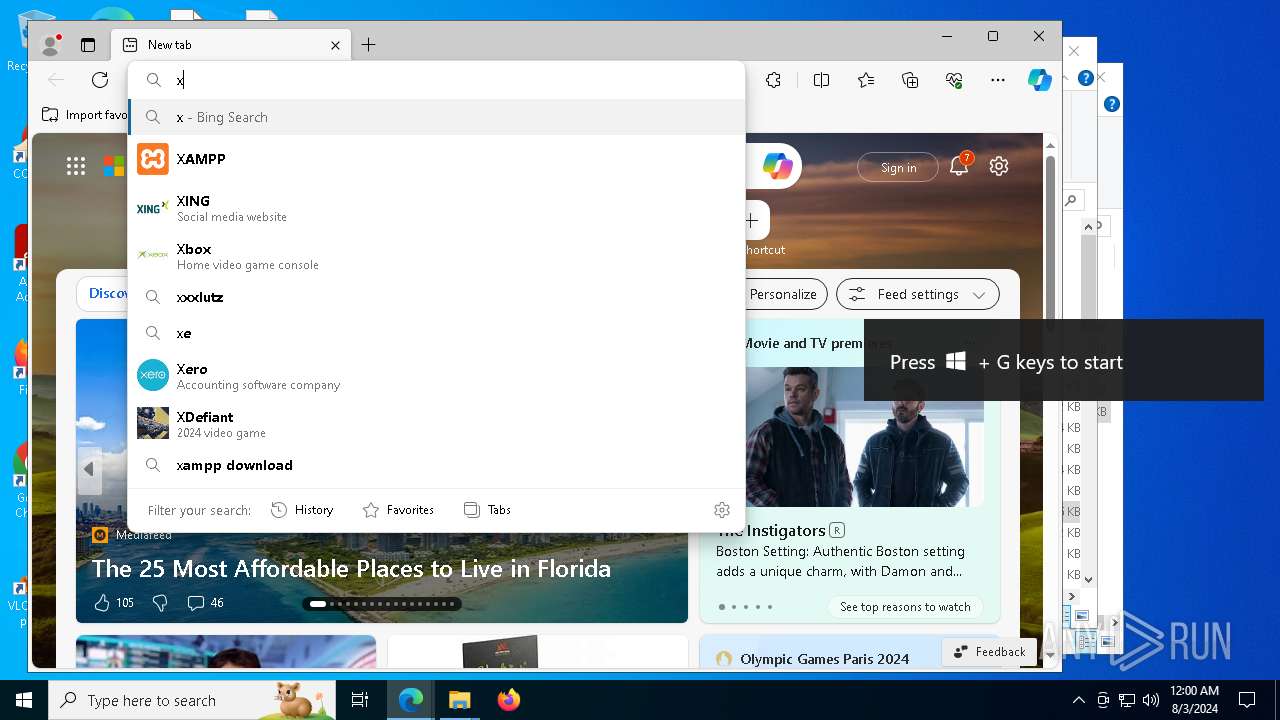Select the xampp download suggestion
Image resolution: width=1280 pixels, height=720 pixels.
437,465
